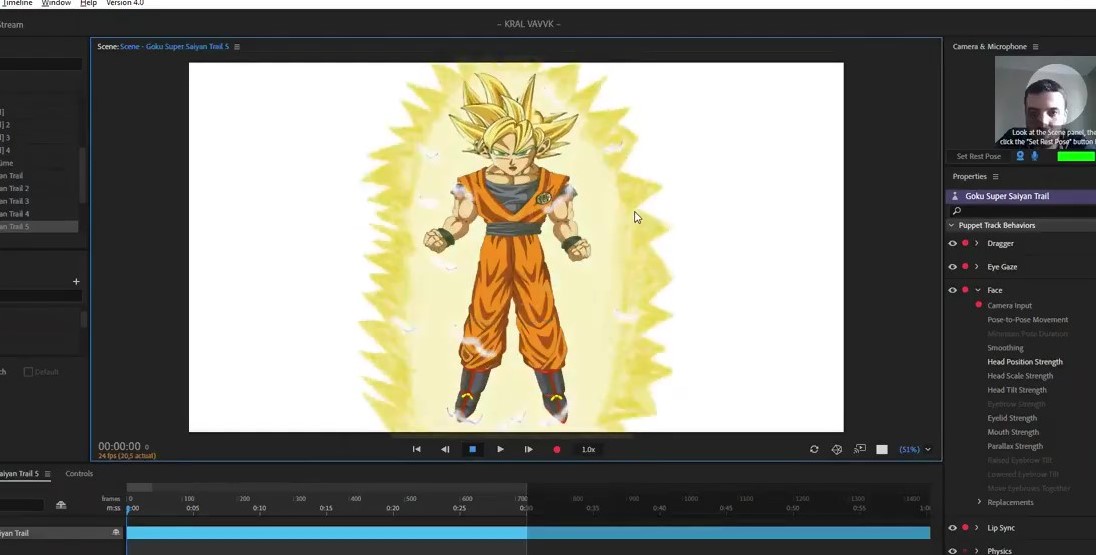This screenshot has width=1096, height=555.
Task: Click the 0:25 mark on time ruler
Action: click(x=459, y=508)
